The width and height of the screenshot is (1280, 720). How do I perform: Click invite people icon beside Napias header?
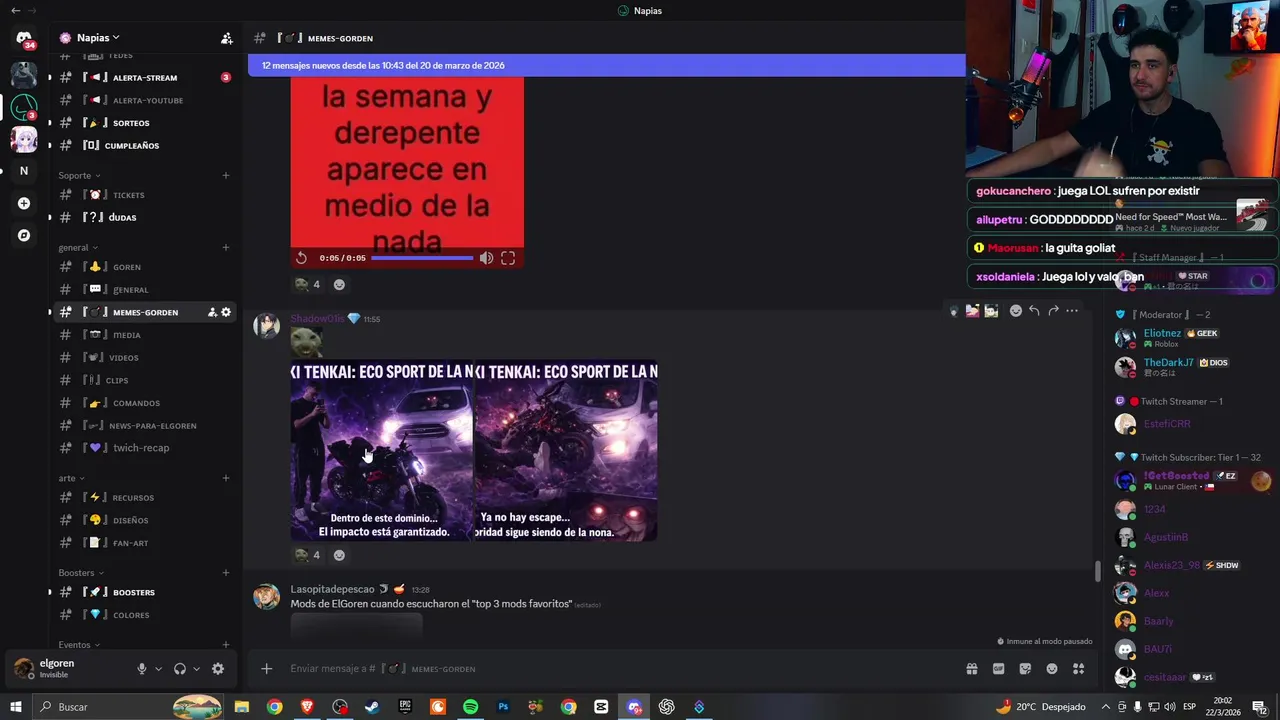227,38
